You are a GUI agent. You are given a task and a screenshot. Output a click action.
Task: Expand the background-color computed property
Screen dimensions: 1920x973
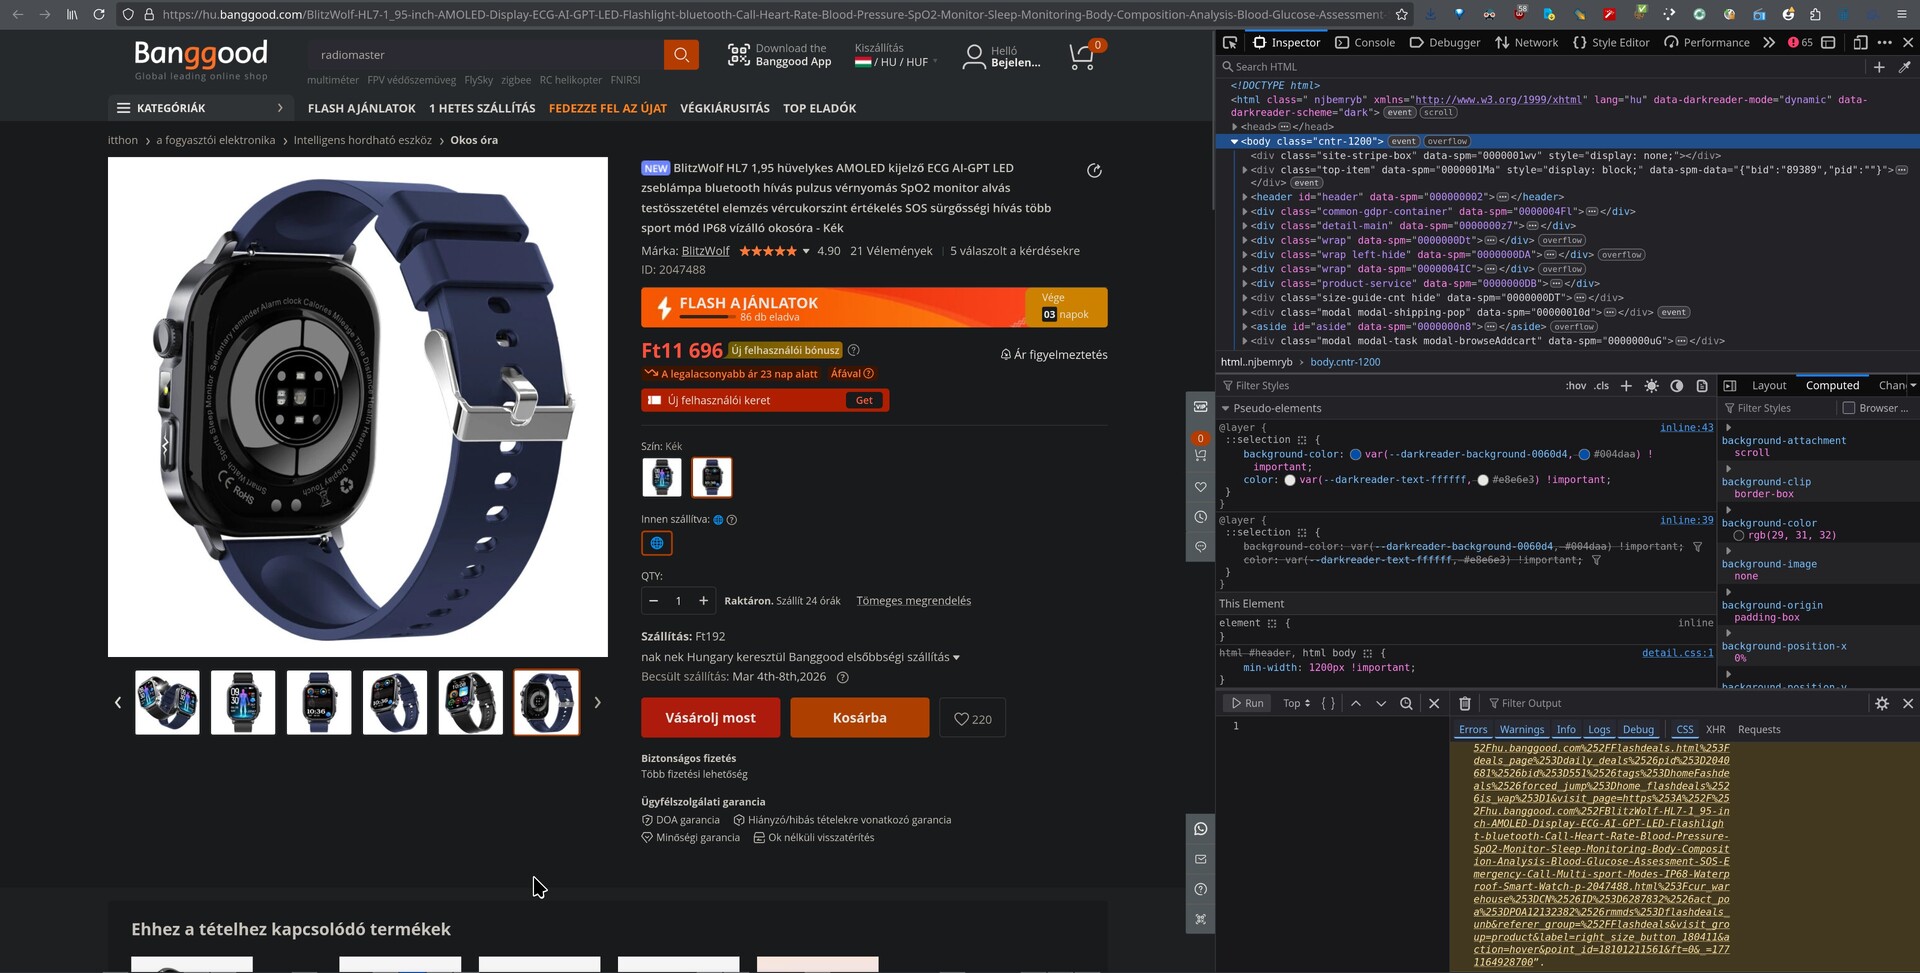tap(1728, 511)
